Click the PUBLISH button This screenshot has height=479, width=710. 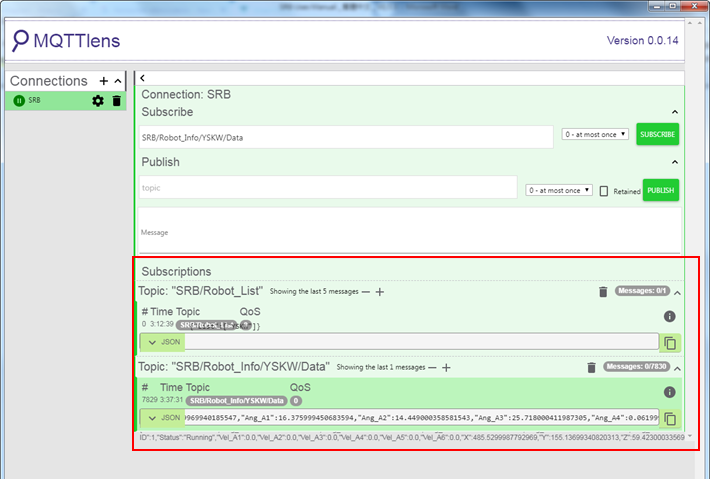(x=661, y=190)
